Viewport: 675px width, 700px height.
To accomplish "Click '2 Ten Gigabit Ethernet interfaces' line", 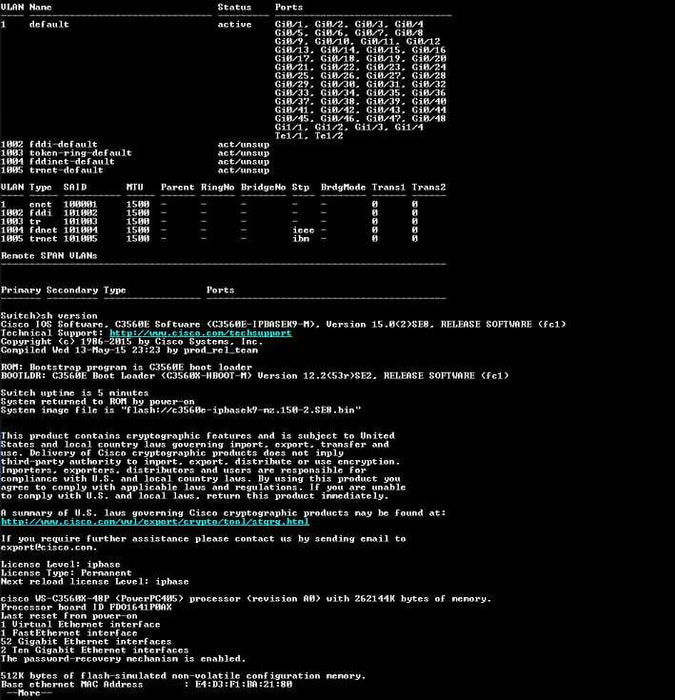I will pyautogui.click(x=95, y=650).
